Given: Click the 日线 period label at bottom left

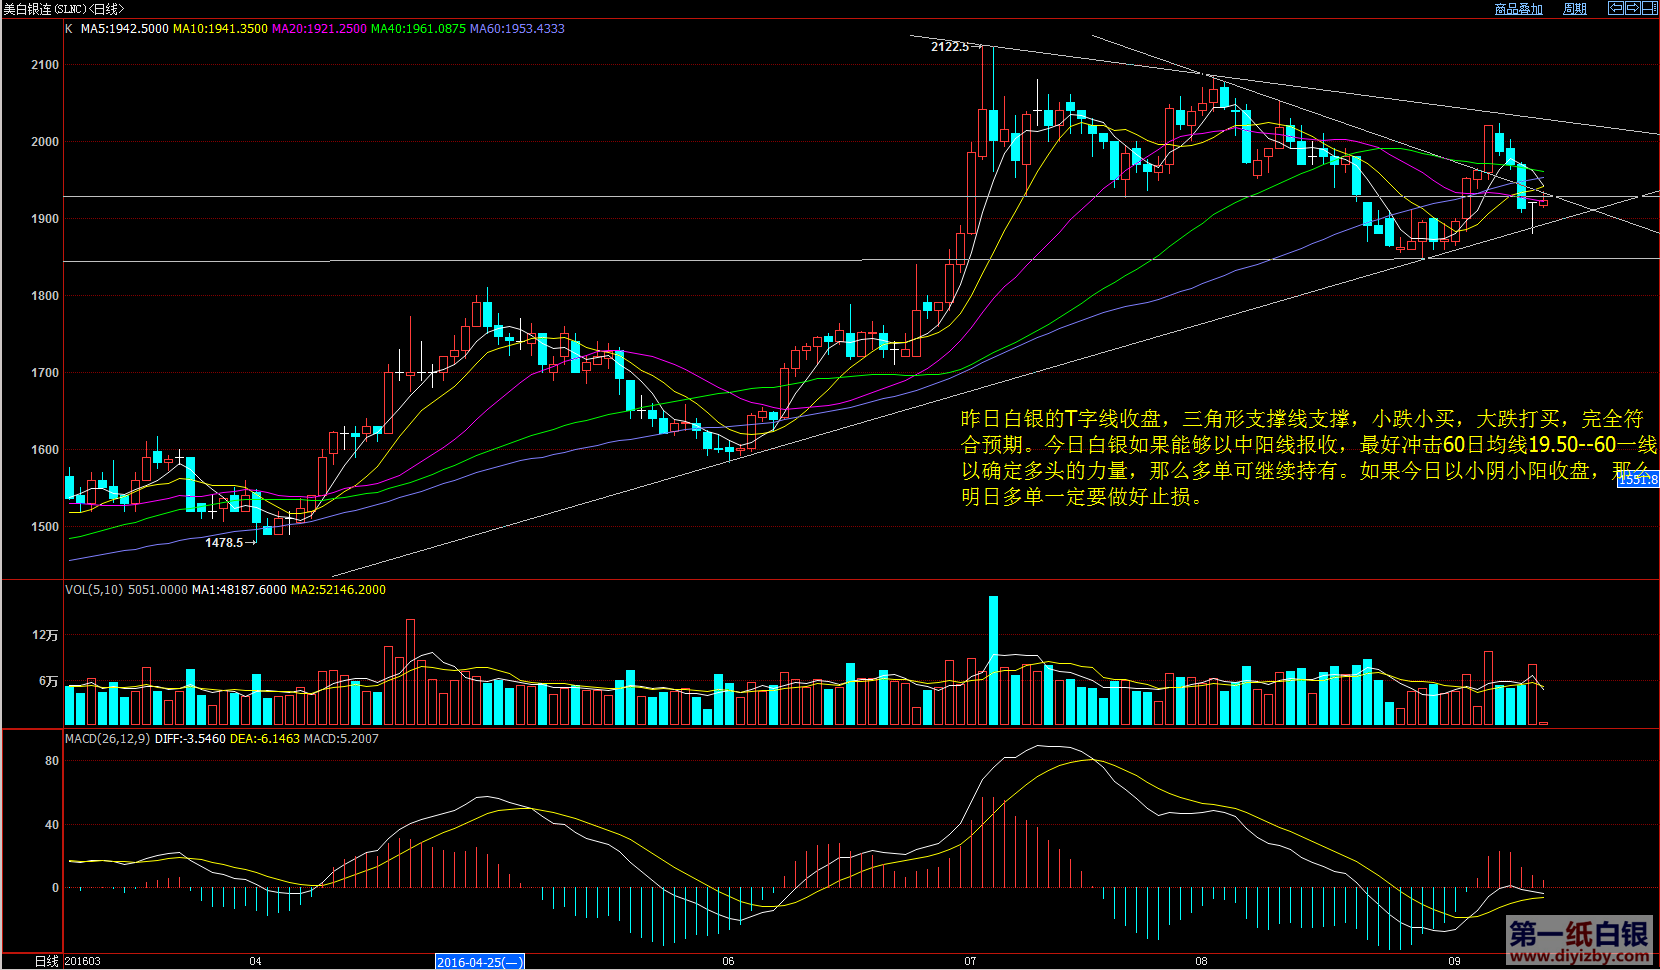Looking at the screenshot, I should coord(47,961).
